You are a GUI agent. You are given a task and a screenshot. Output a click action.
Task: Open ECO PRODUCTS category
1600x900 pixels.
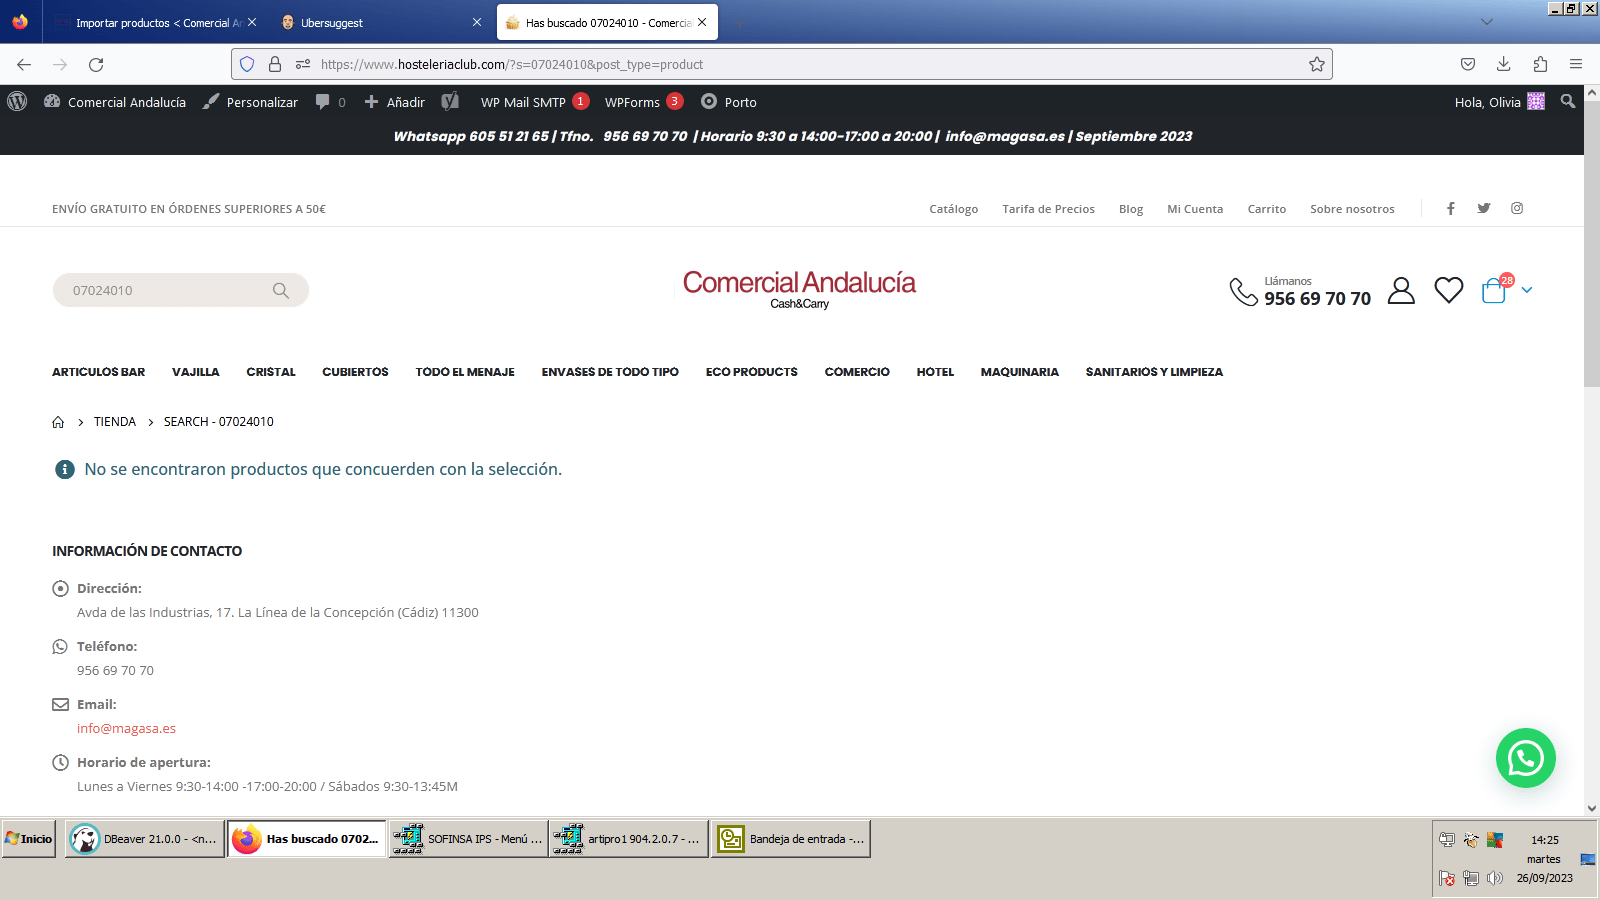point(751,372)
